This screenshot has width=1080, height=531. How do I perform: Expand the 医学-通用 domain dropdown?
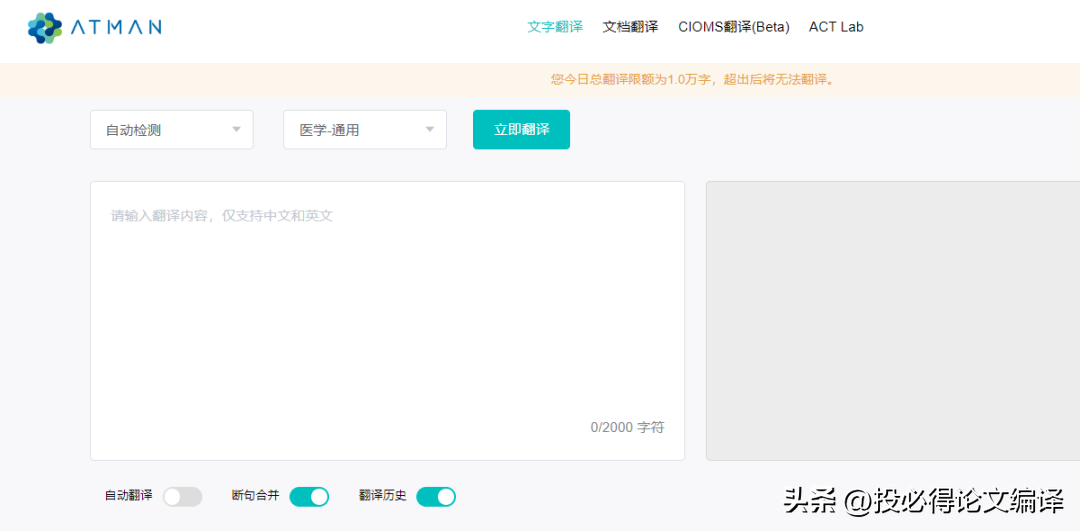click(365, 129)
